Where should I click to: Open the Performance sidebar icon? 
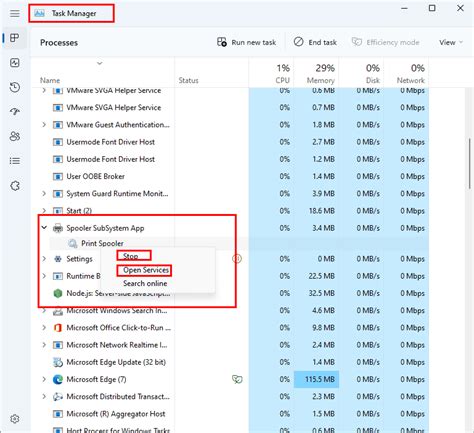click(15, 63)
